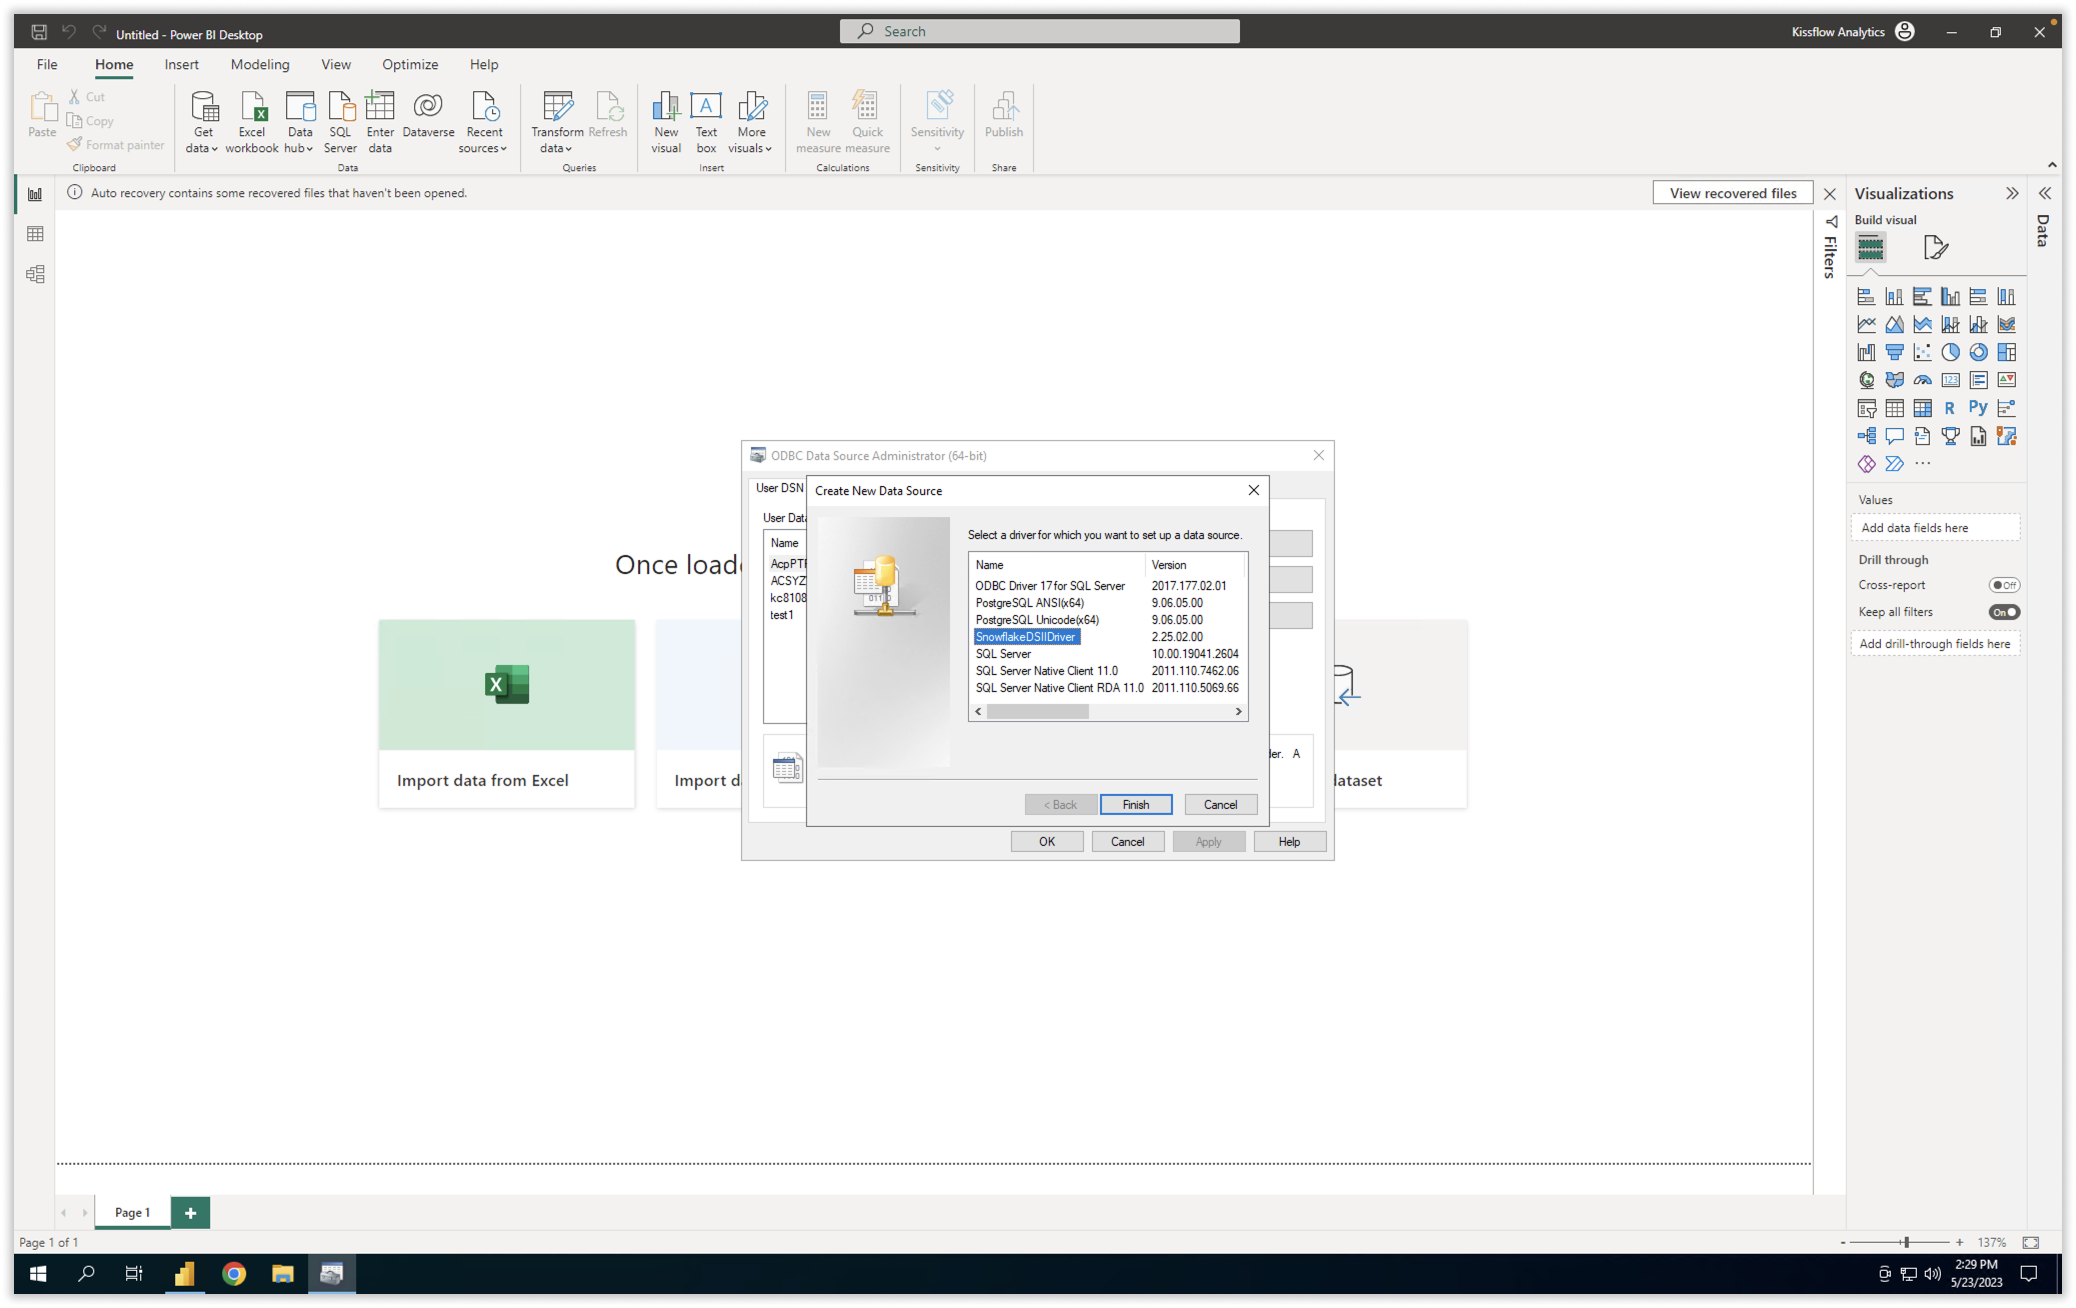This screenshot has width=2076, height=1308.
Task: Click the Publish icon
Action: point(1004,115)
